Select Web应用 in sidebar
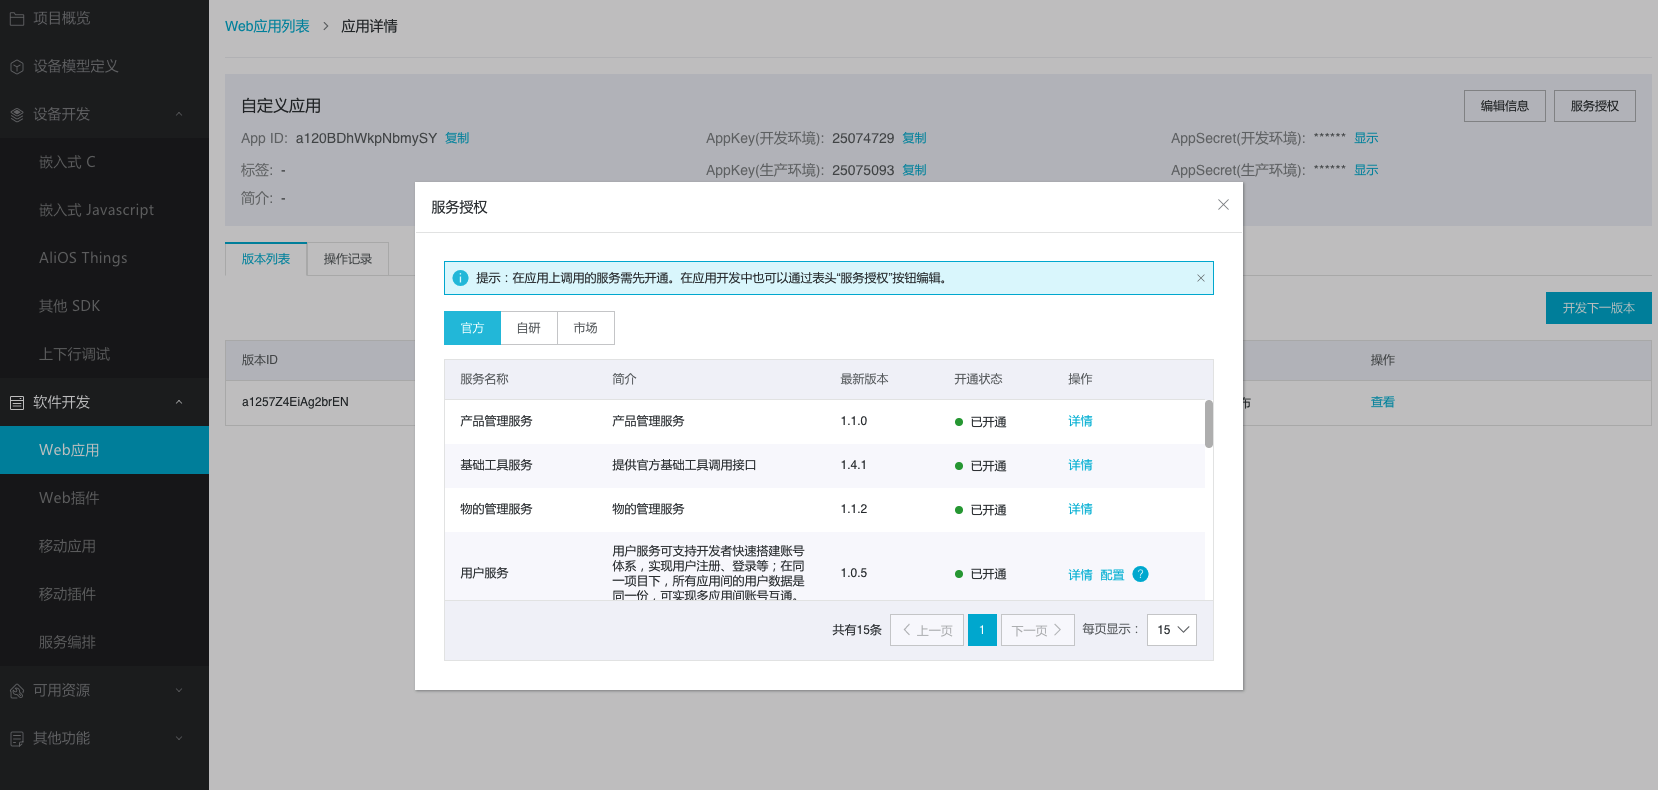Image resolution: width=1658 pixels, height=790 pixels. (104, 450)
